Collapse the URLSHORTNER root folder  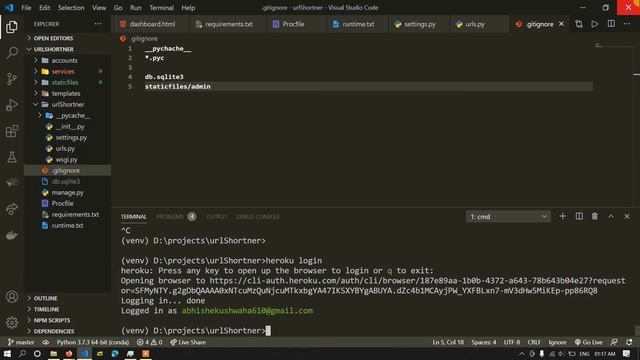coord(53,49)
